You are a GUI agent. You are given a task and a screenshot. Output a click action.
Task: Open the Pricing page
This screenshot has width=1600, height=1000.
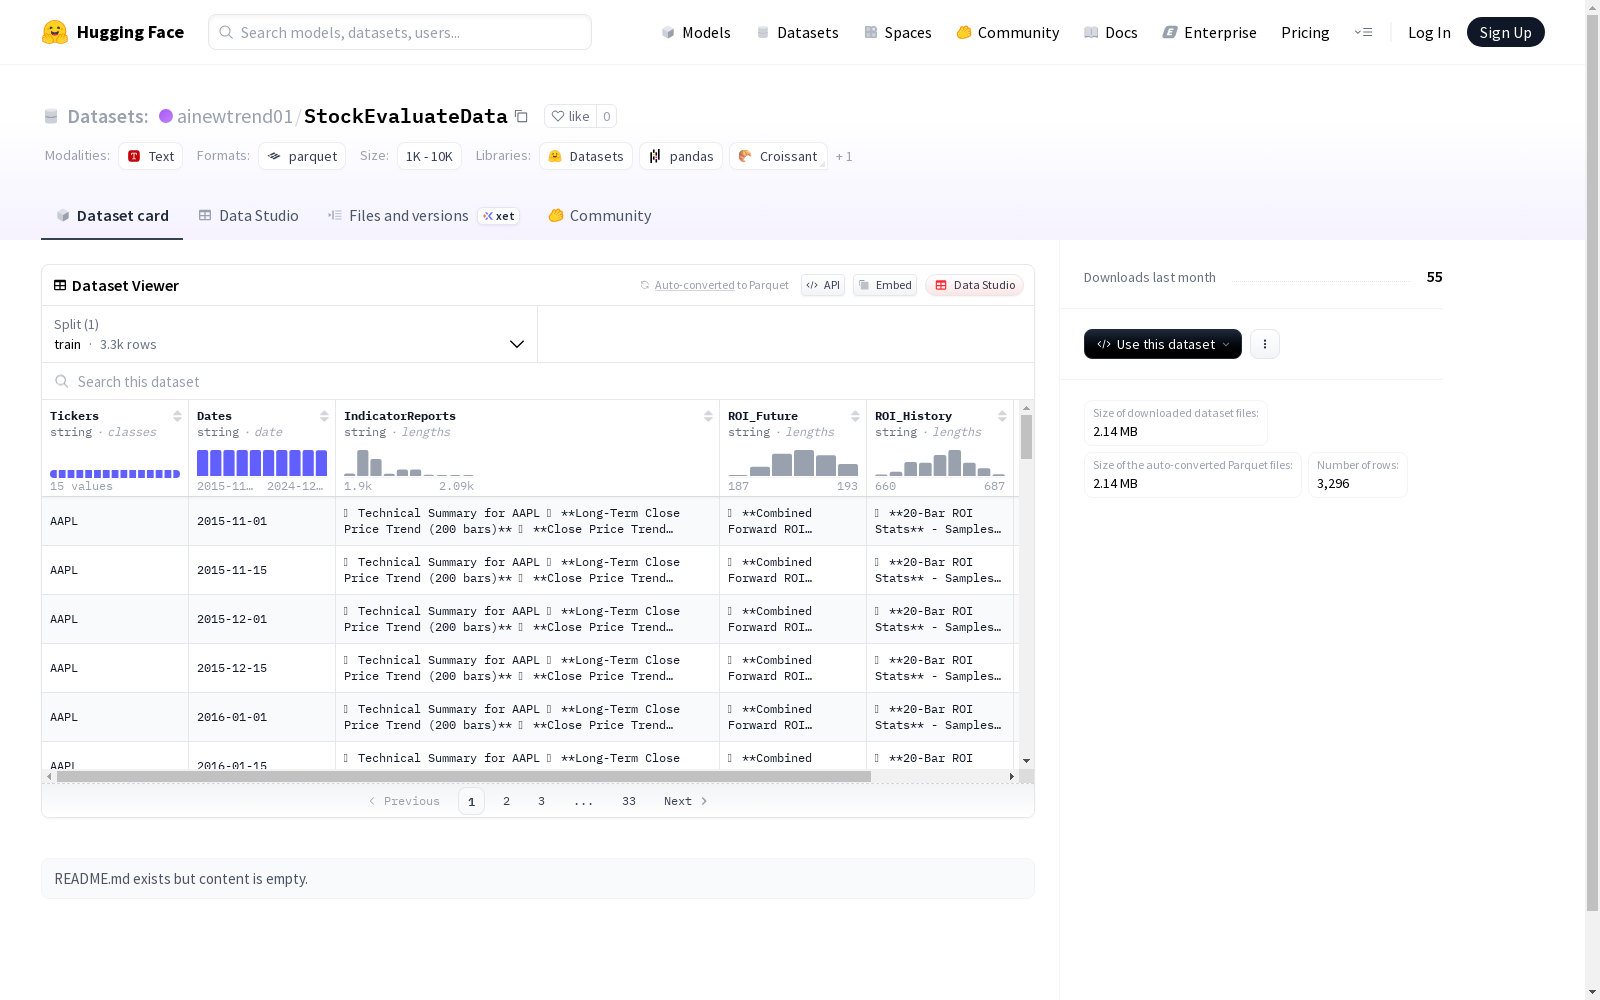(1305, 32)
